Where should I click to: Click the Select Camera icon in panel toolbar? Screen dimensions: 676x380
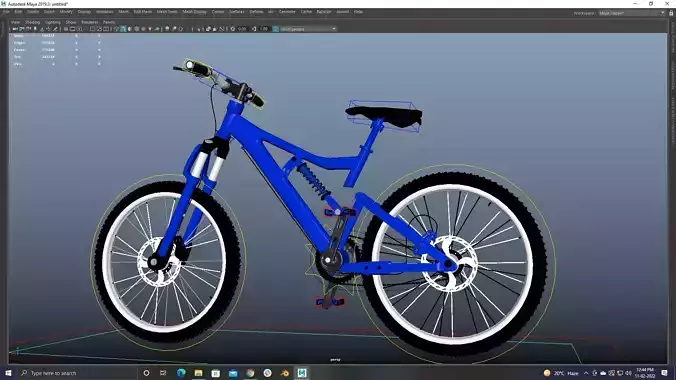[x=15, y=29]
